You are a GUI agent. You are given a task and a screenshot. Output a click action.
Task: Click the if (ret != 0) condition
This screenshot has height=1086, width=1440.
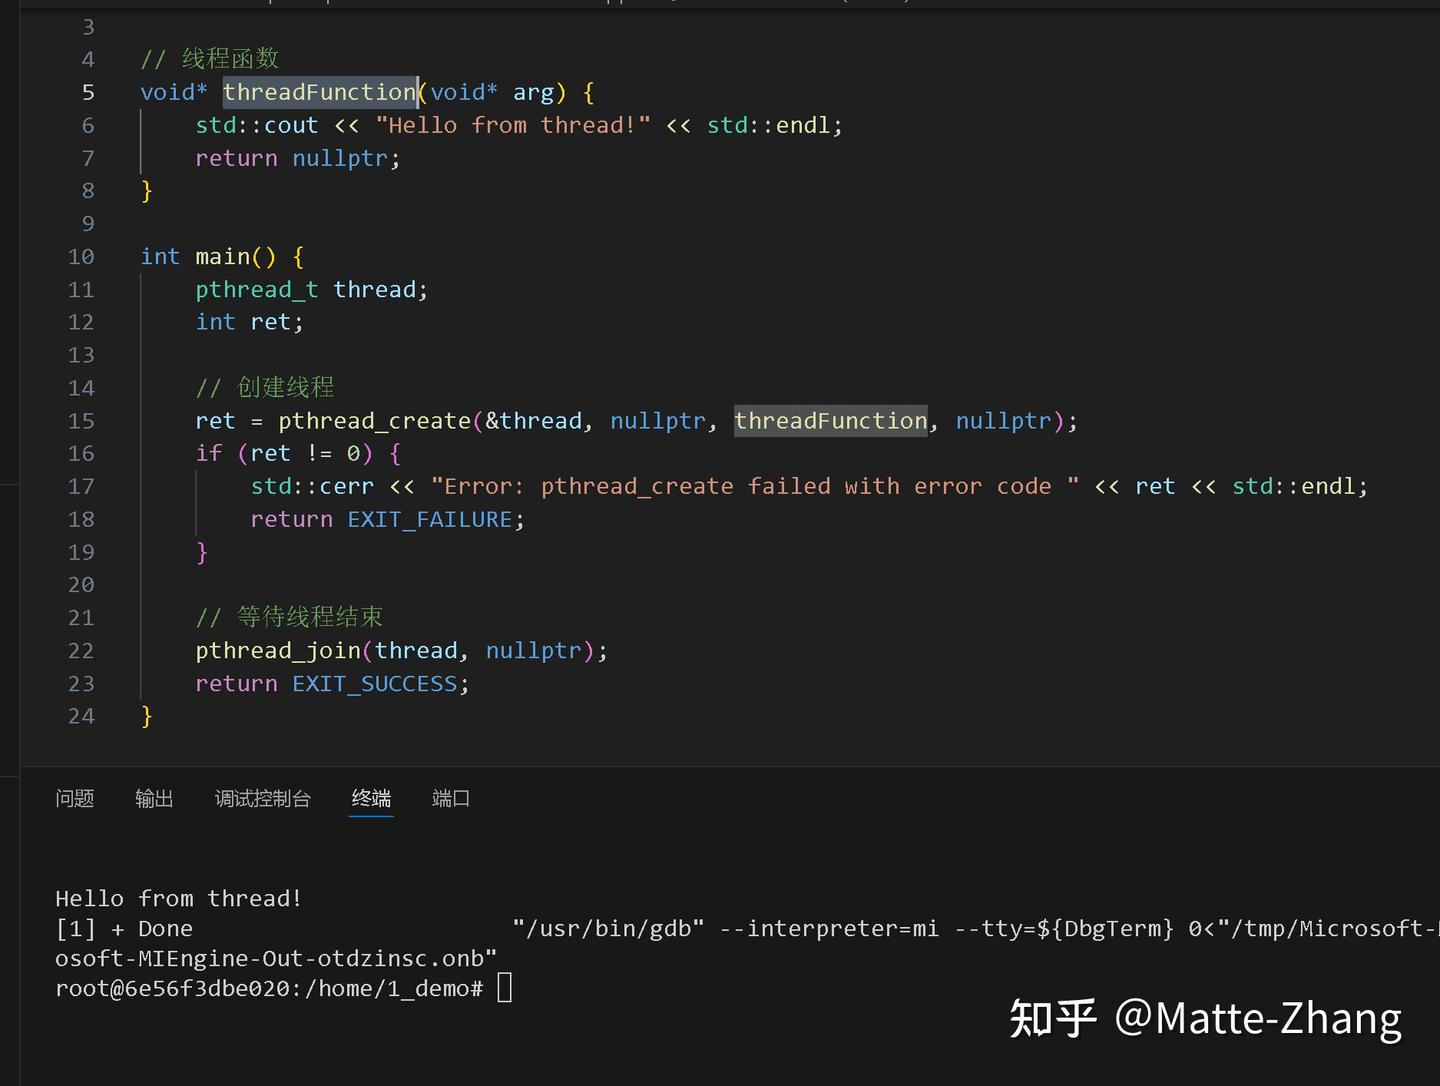(x=298, y=454)
